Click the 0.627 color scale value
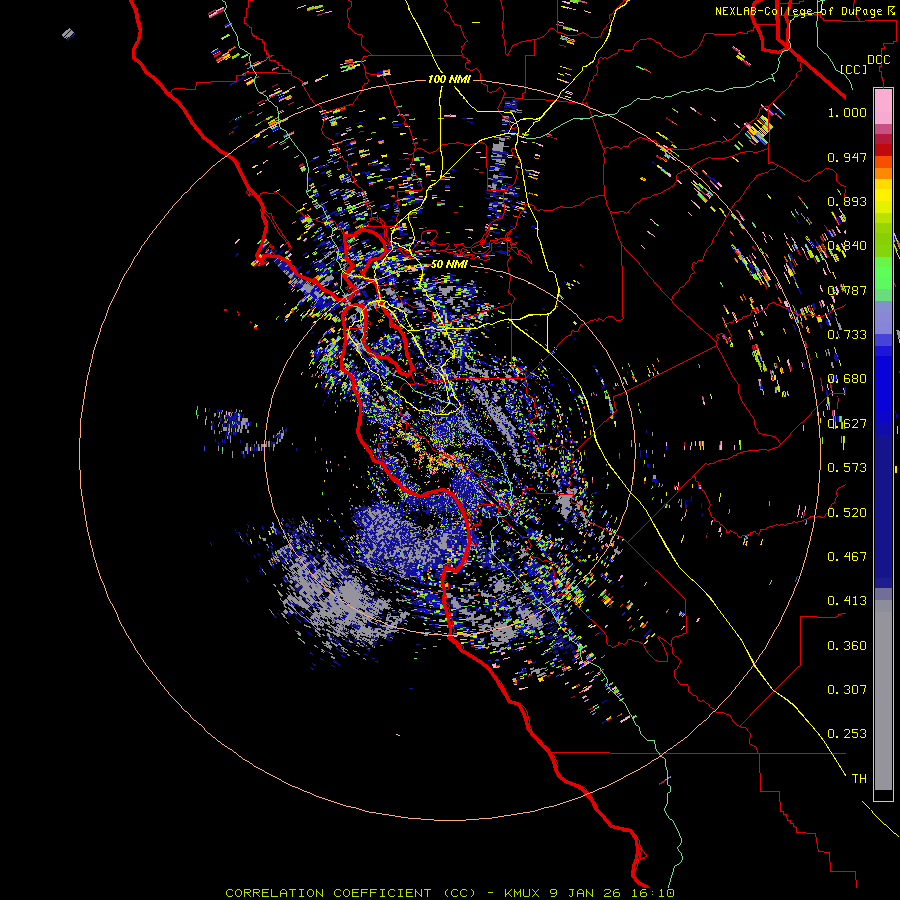The image size is (900, 900). coord(847,424)
